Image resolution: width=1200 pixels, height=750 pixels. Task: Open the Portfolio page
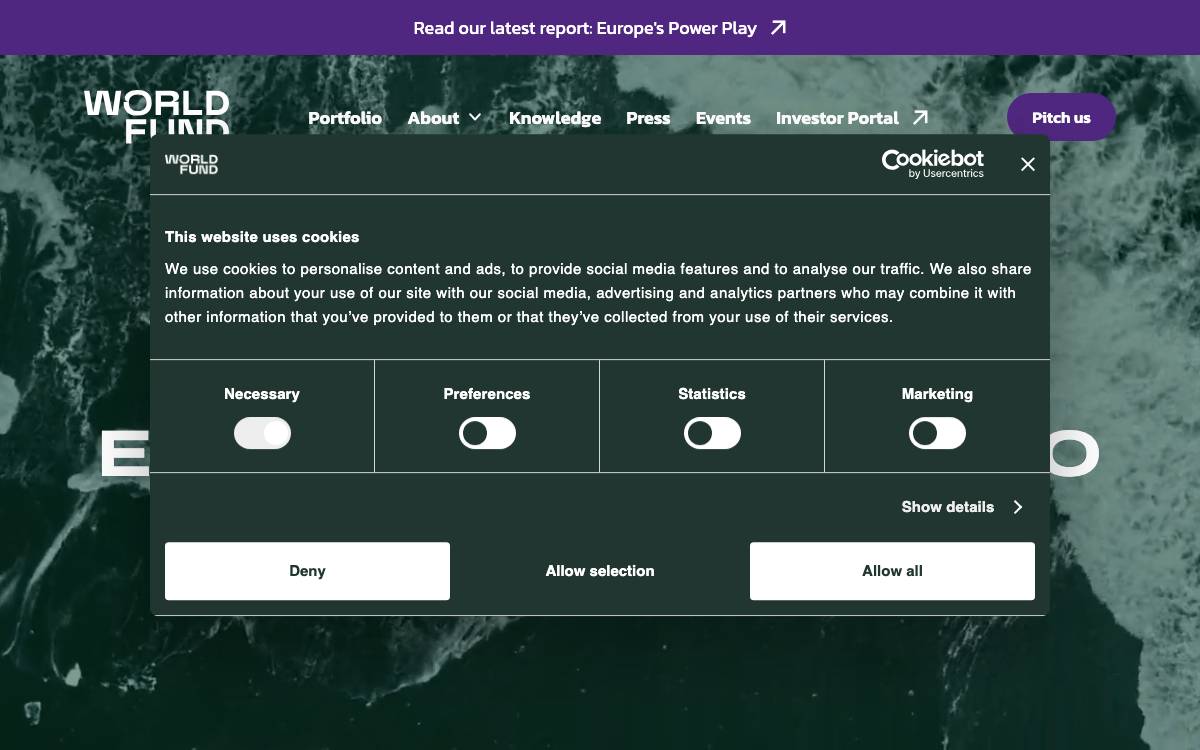point(345,118)
